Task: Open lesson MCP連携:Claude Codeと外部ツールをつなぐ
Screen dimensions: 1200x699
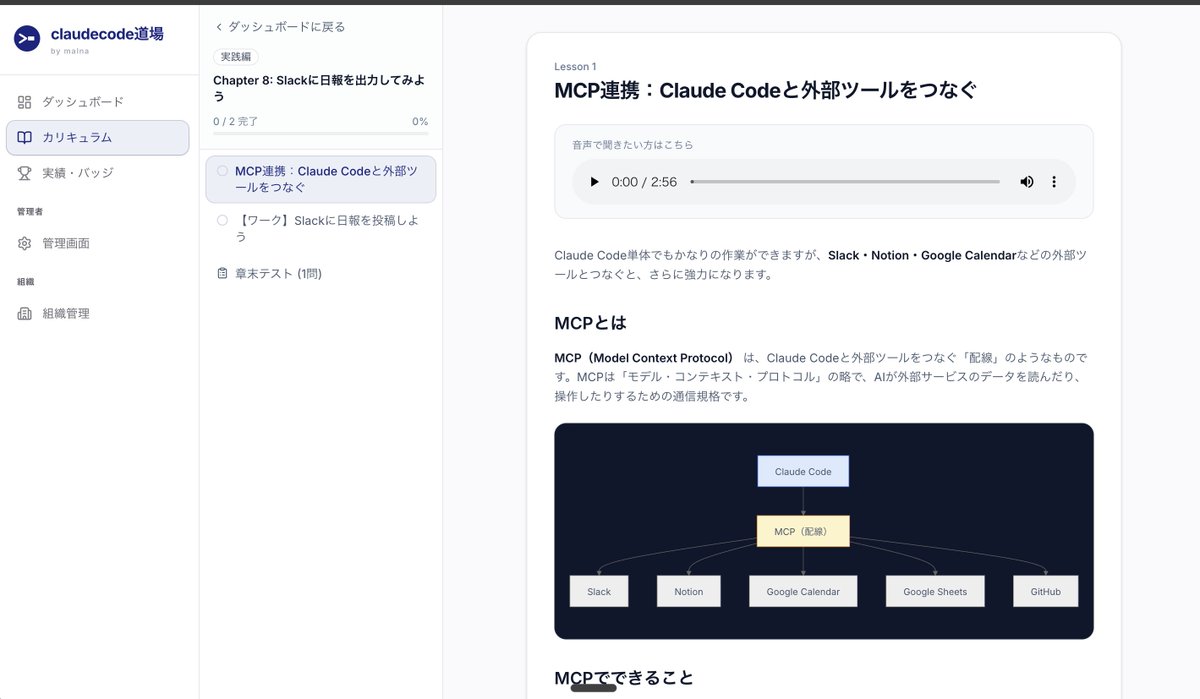Action: 321,179
